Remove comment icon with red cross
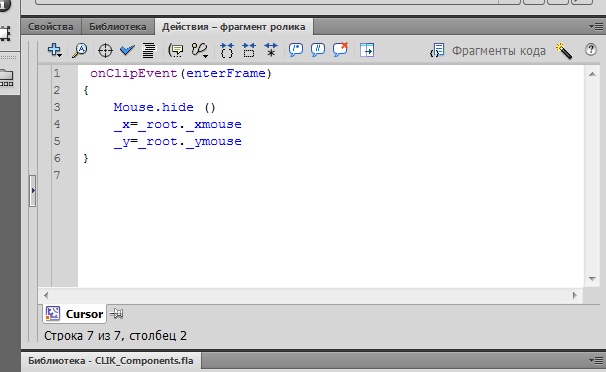606x372 pixels. pos(340,49)
